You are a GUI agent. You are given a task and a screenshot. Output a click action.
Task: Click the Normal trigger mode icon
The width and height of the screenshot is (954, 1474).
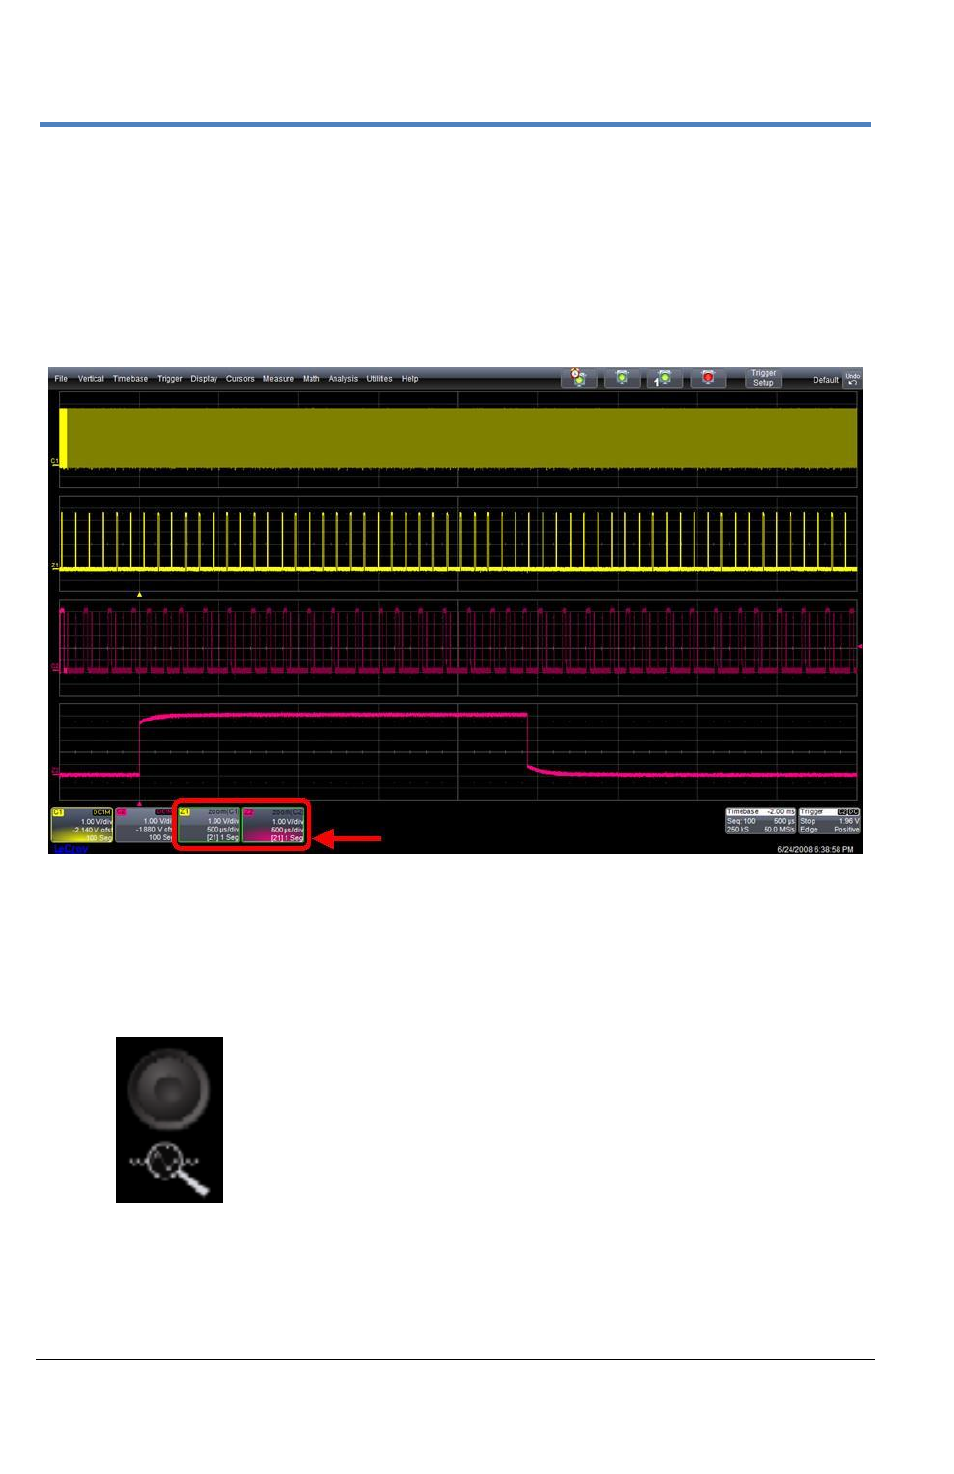[x=622, y=378]
